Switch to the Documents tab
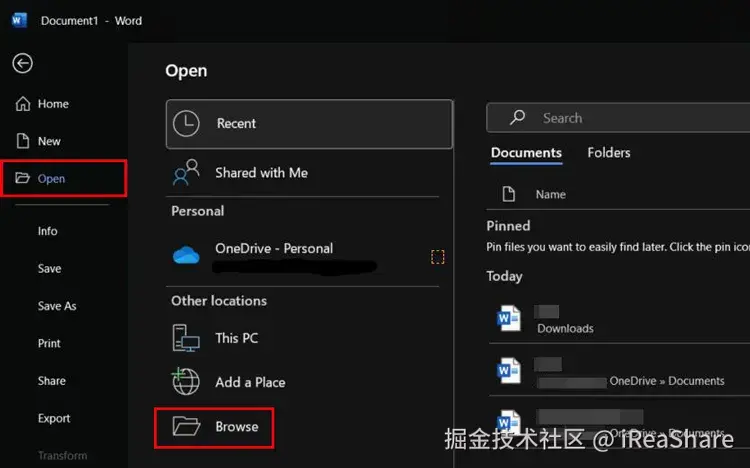 click(526, 153)
